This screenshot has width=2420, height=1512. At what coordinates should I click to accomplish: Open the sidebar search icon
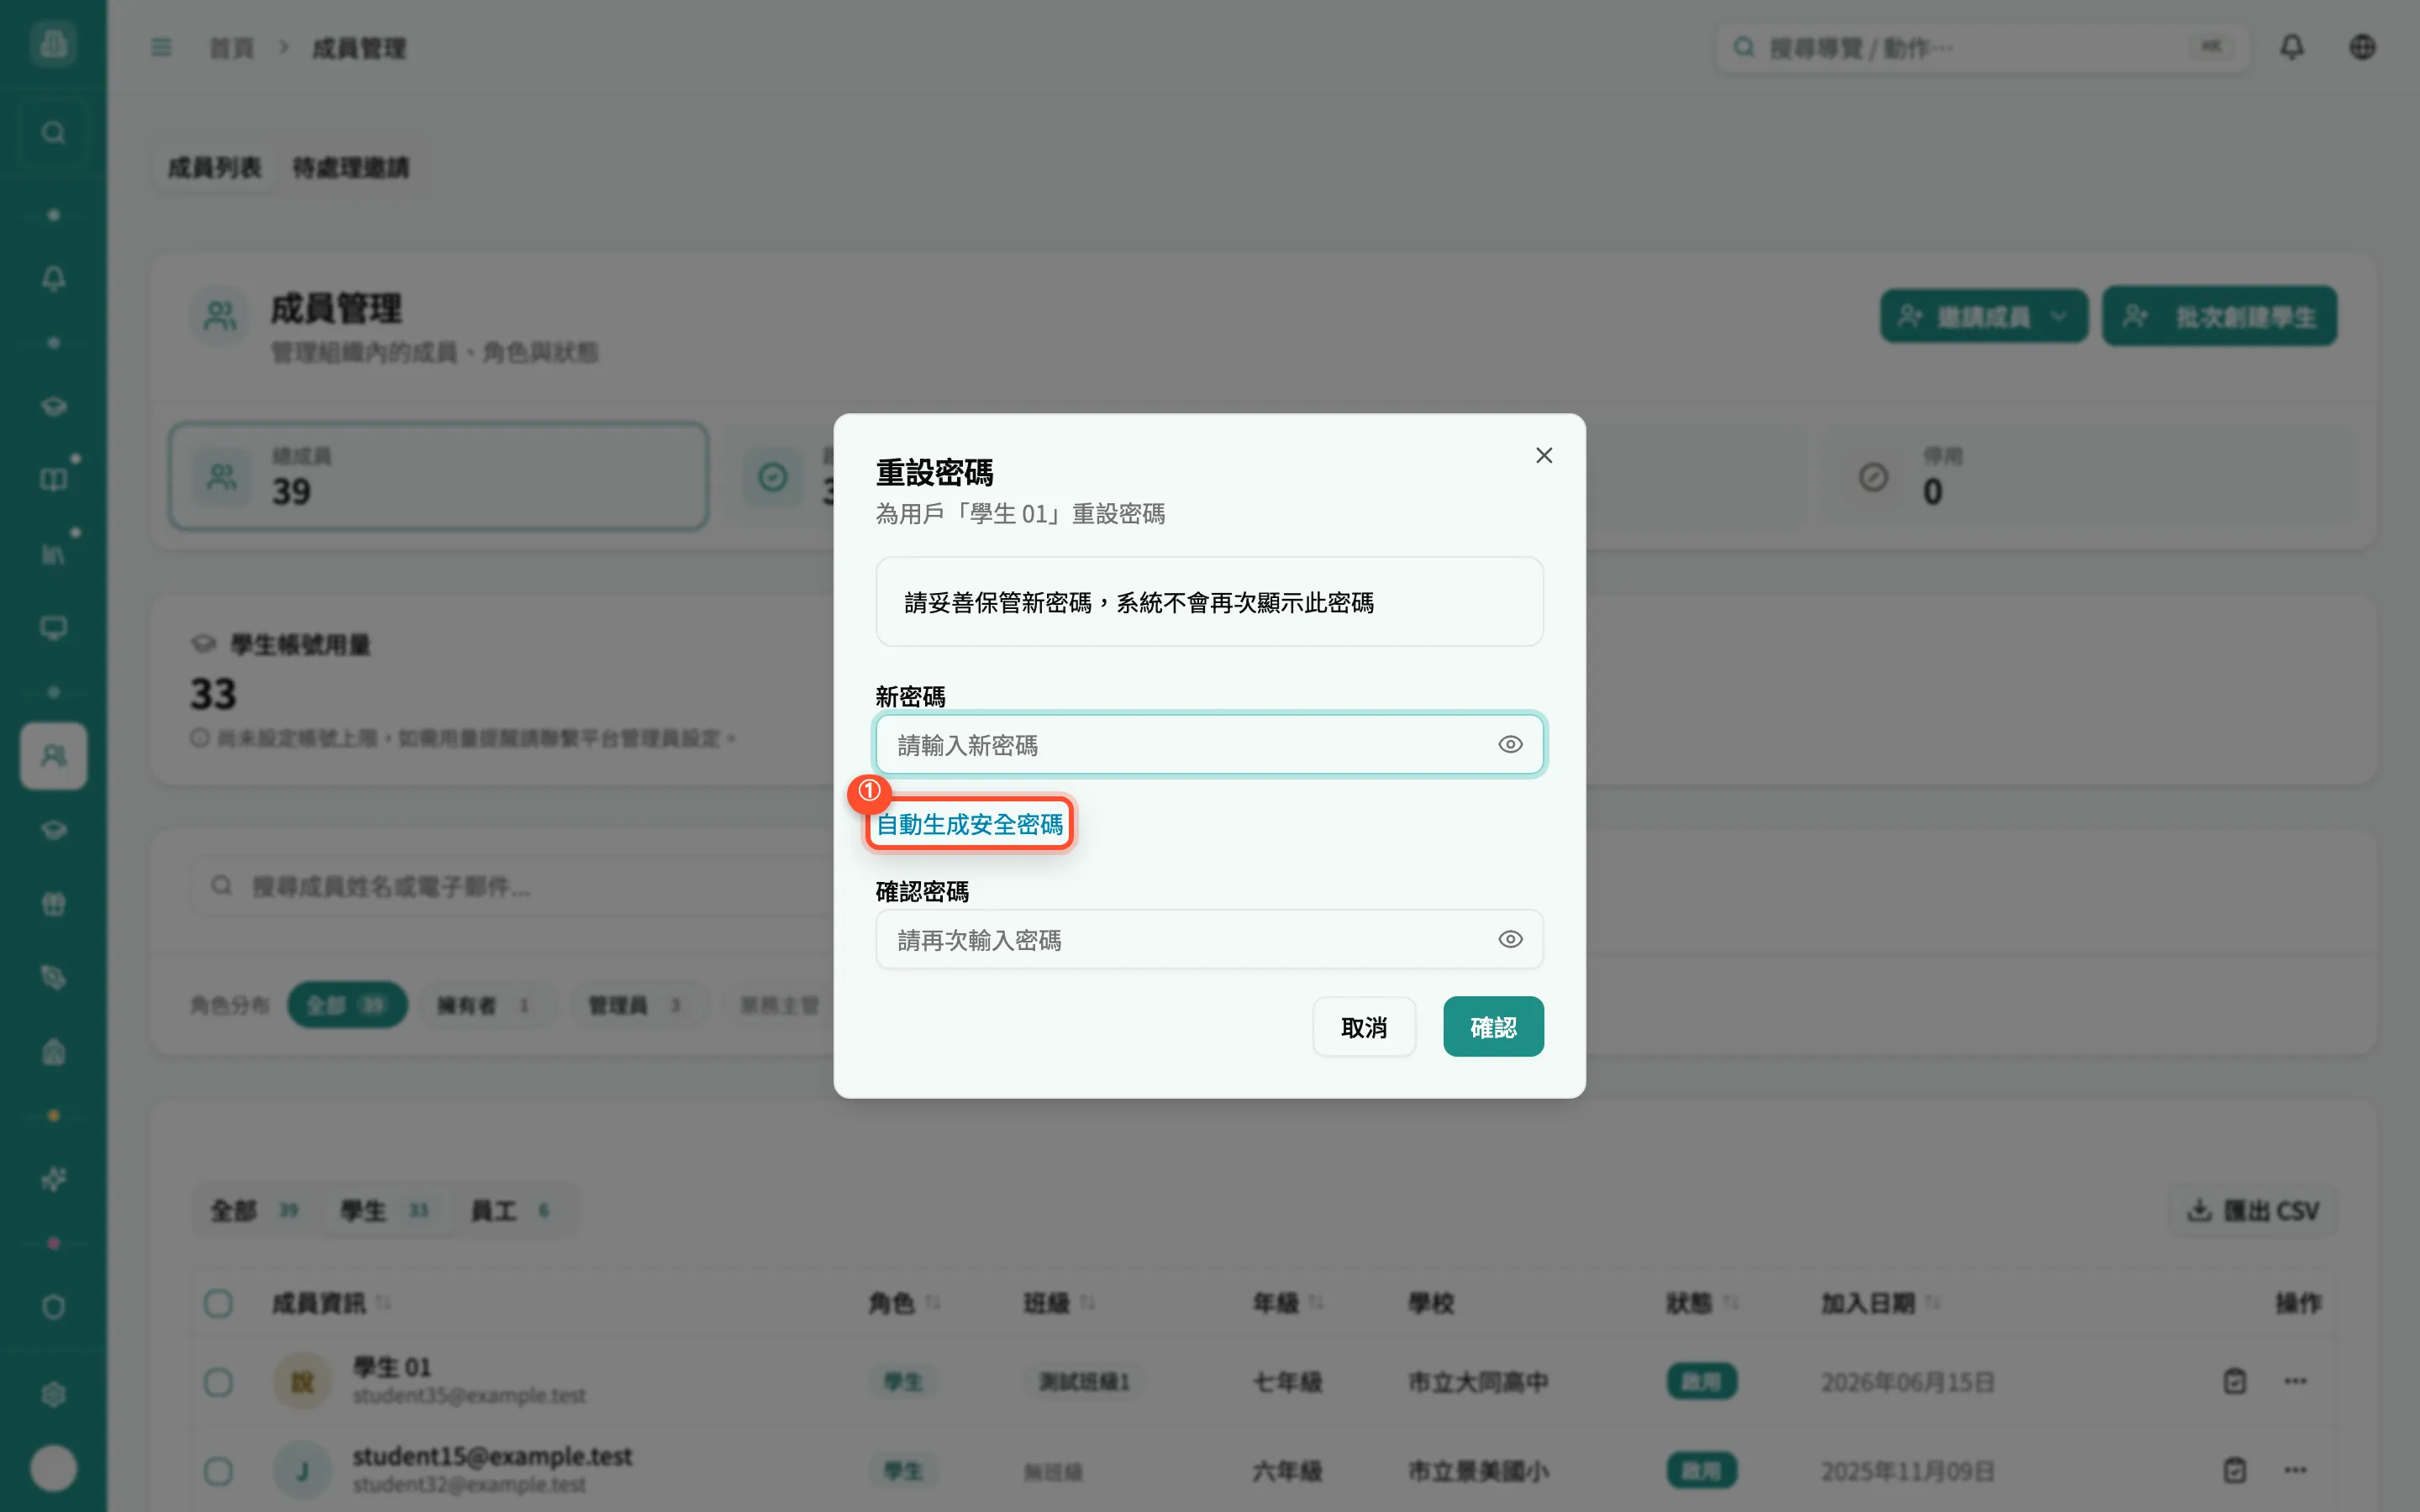[x=53, y=133]
